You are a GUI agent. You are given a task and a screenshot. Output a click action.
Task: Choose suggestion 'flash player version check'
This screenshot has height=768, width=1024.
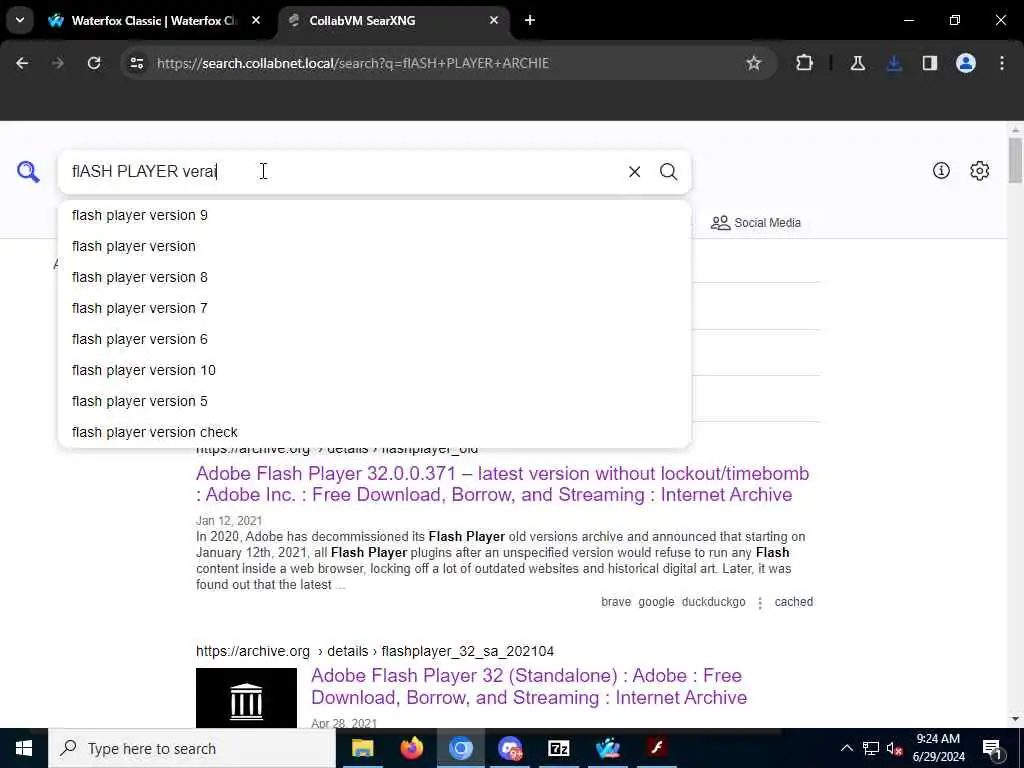(374, 432)
